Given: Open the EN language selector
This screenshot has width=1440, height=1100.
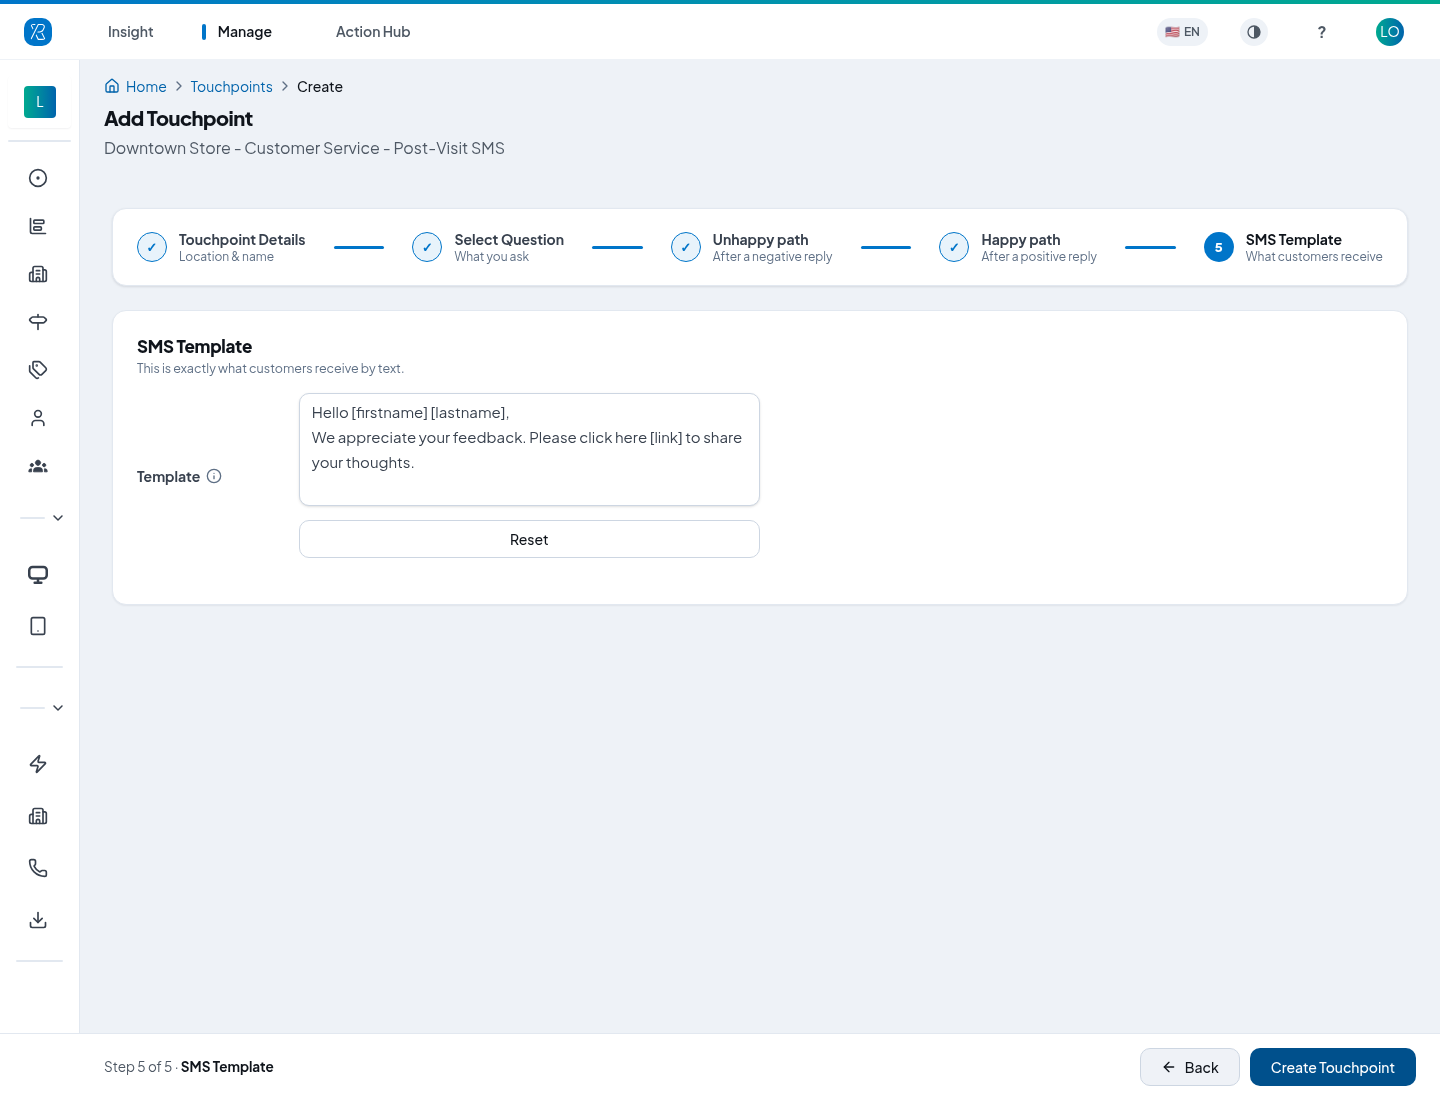Looking at the screenshot, I should tap(1182, 32).
